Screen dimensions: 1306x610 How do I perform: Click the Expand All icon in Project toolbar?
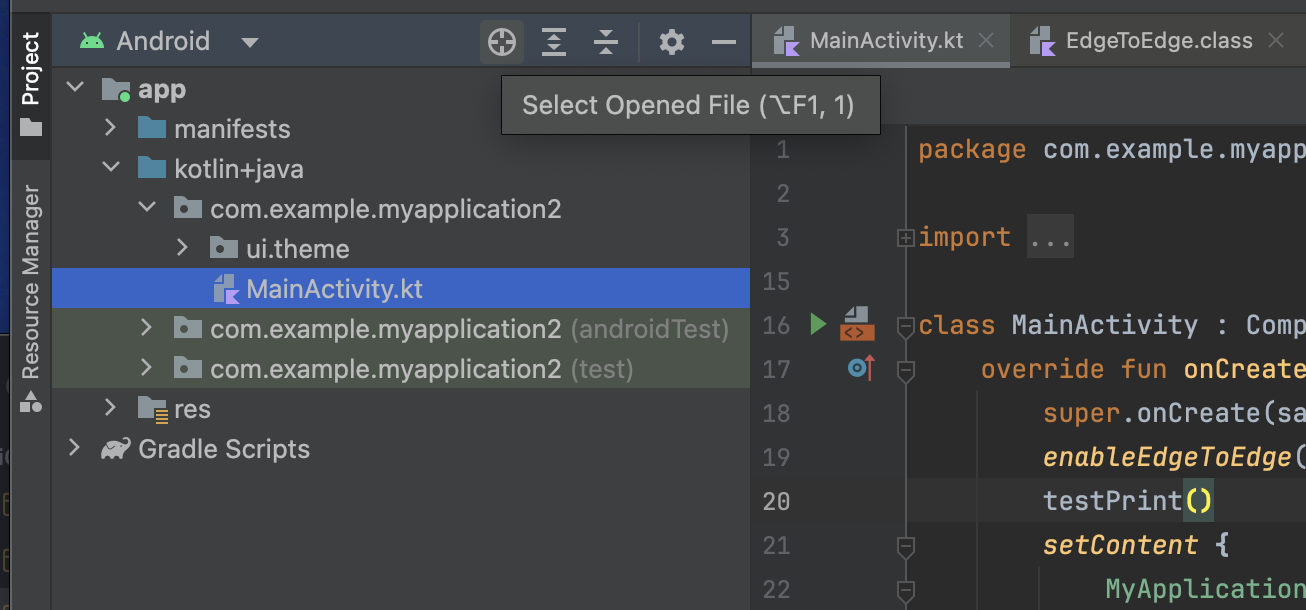(553, 41)
